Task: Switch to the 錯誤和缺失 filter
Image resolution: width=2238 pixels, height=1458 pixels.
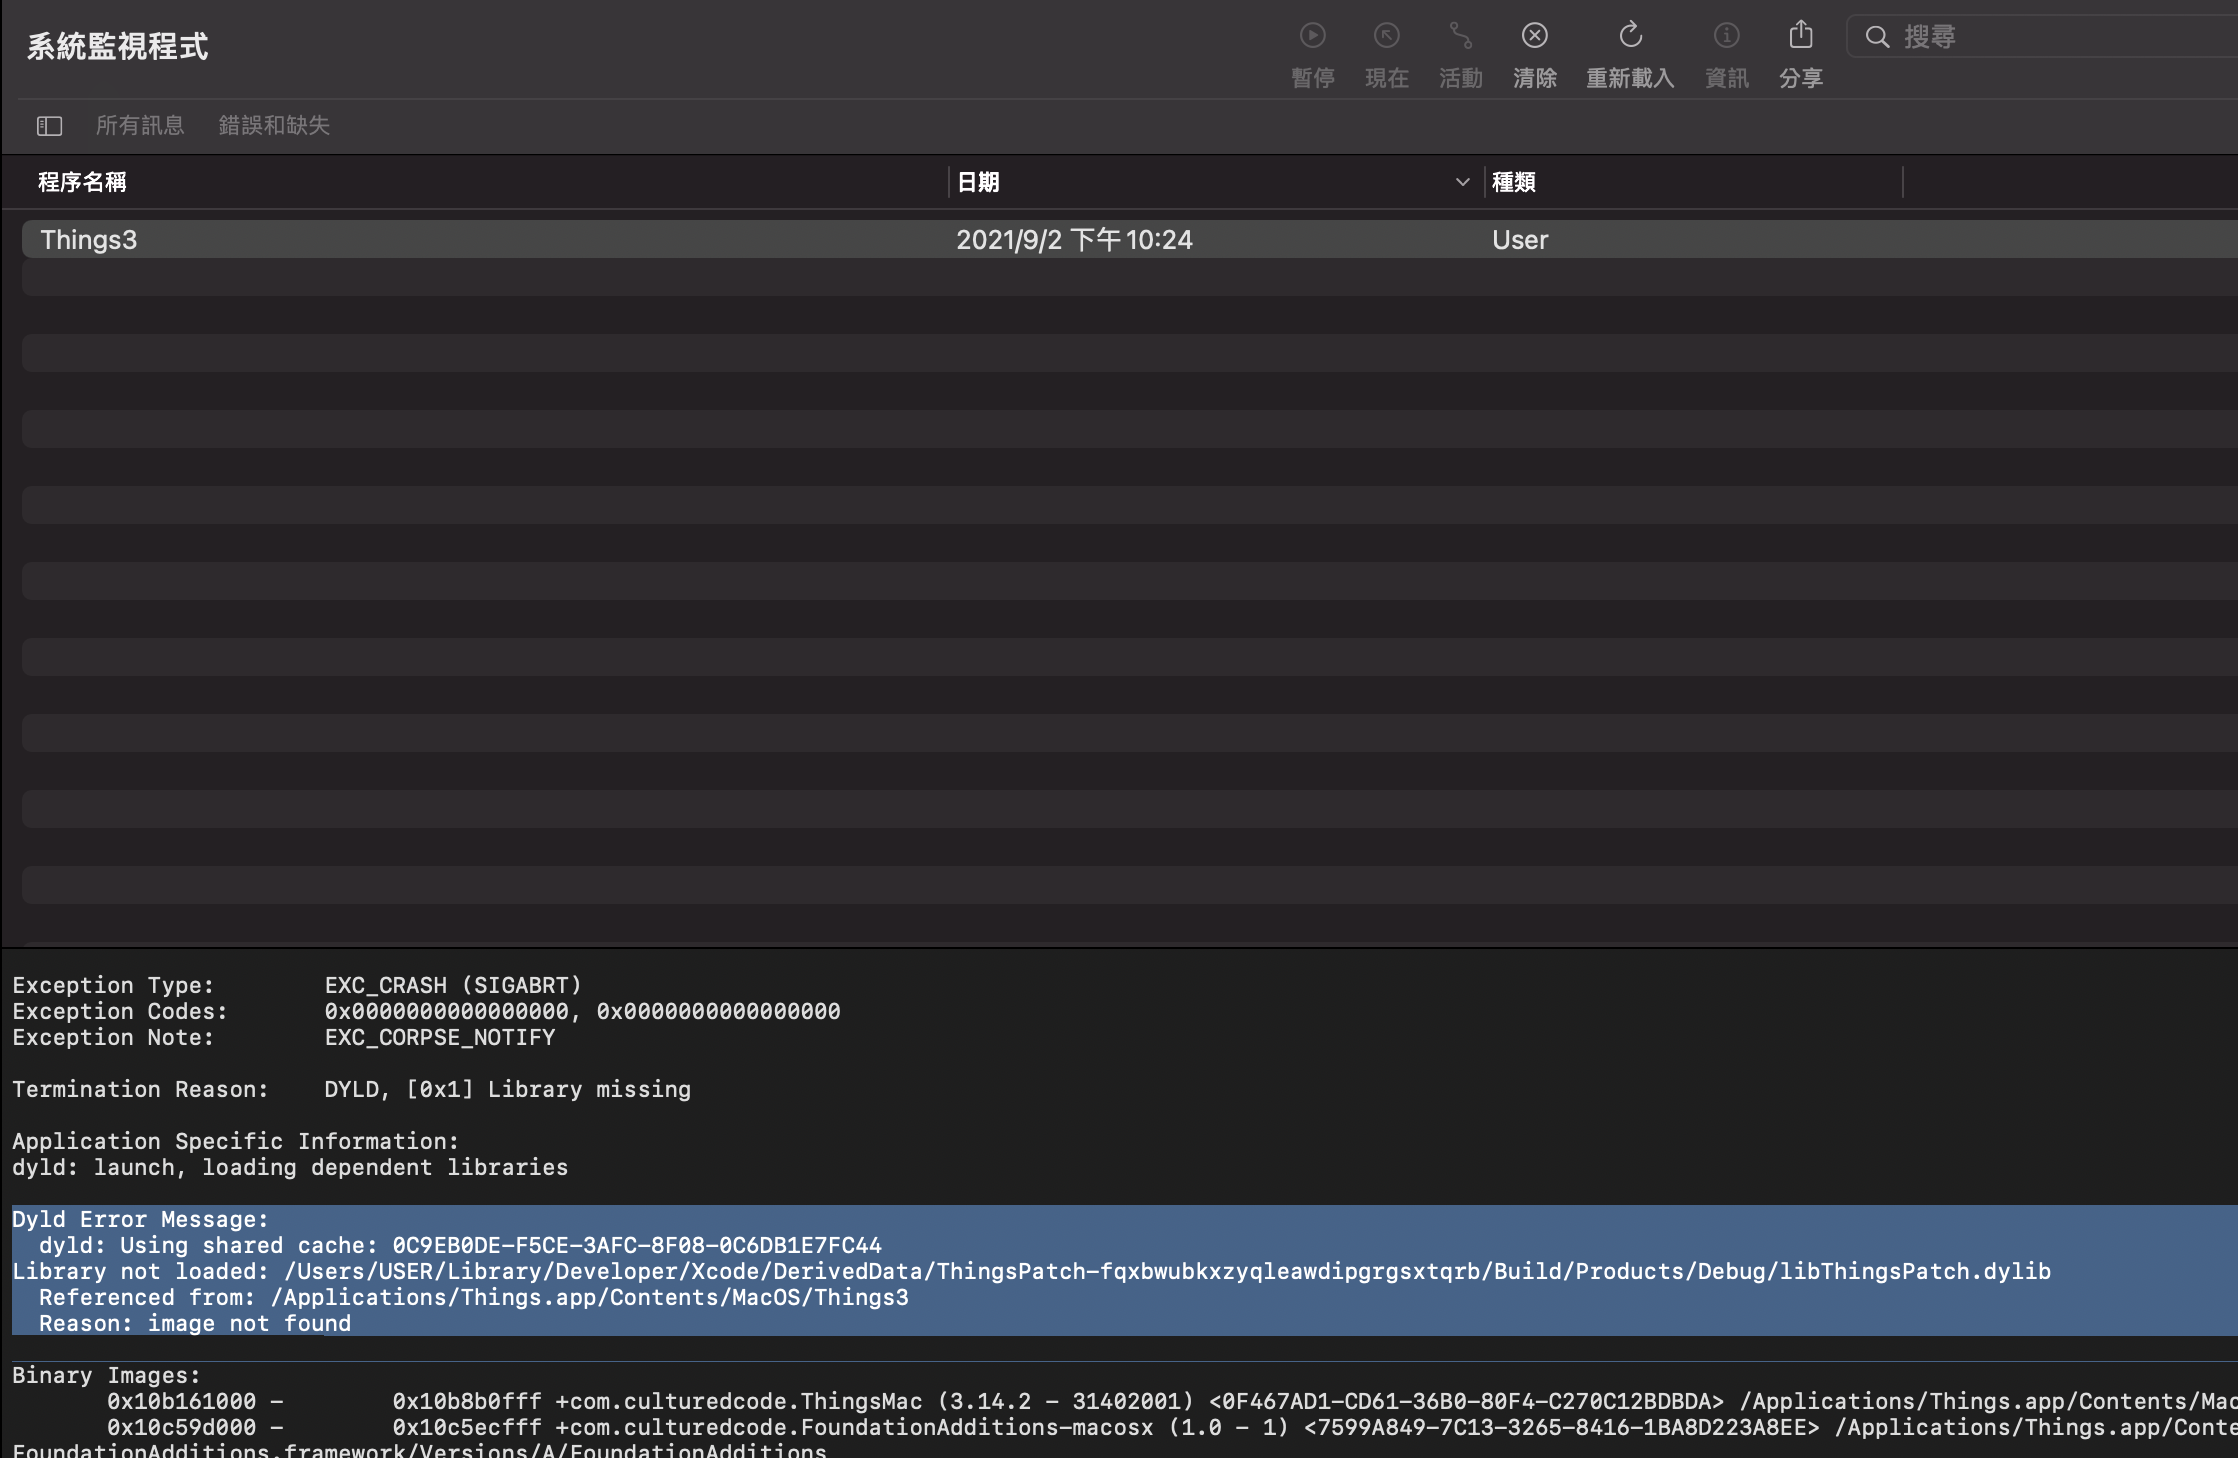Action: 274,125
